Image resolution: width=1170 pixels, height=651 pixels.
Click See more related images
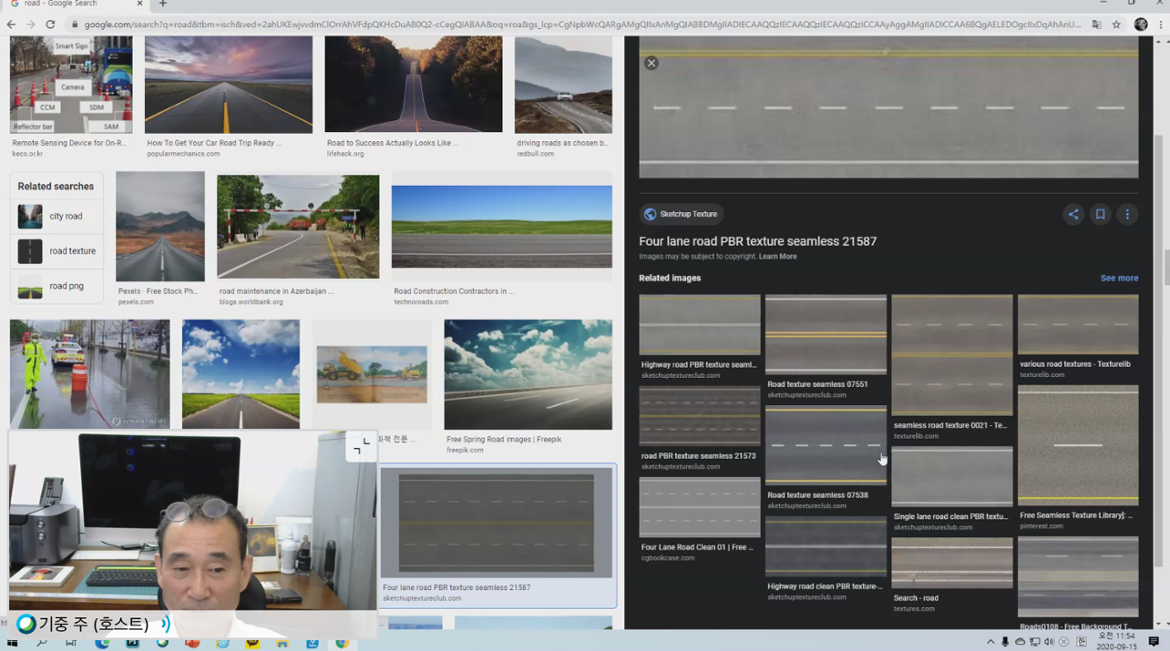point(1118,278)
